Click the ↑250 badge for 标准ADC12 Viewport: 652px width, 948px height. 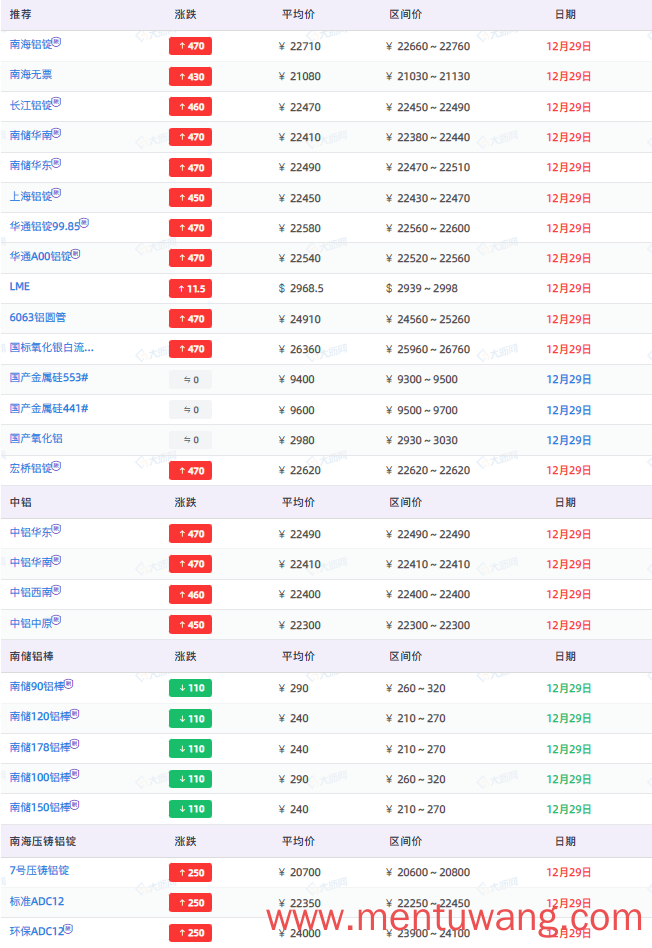tap(191, 903)
